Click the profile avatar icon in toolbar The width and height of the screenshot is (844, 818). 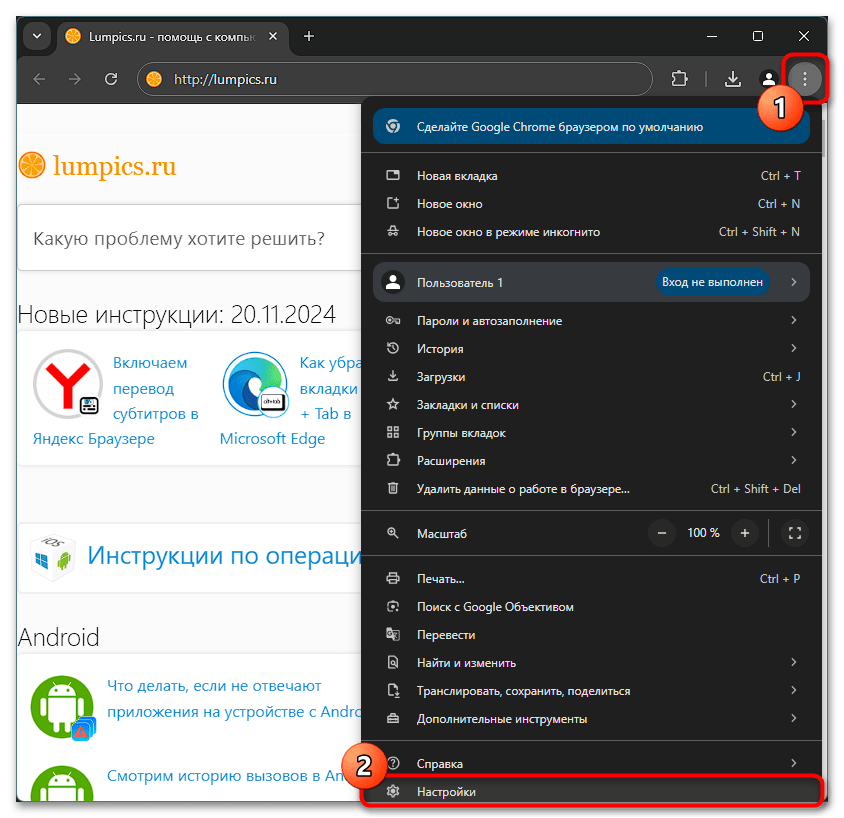(x=769, y=79)
